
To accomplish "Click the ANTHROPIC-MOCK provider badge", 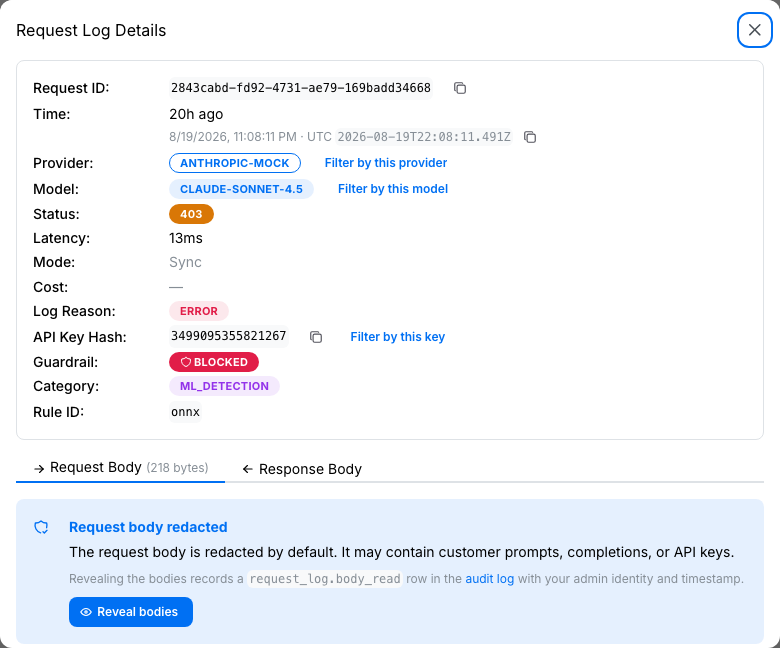I will point(235,163).
